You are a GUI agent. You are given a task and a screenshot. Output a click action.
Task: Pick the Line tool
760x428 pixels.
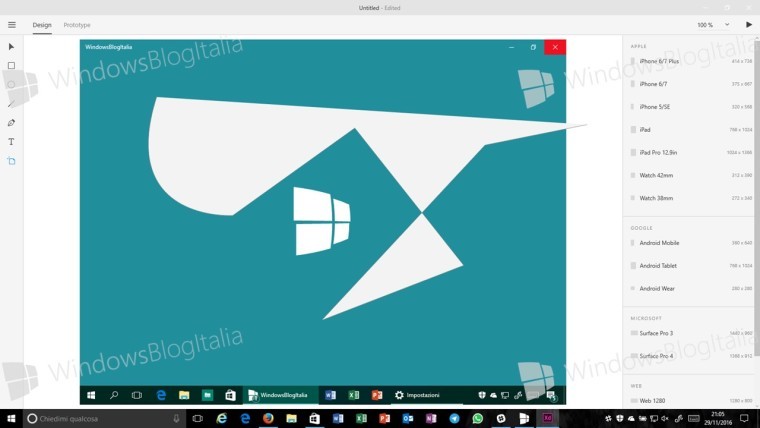[12, 104]
